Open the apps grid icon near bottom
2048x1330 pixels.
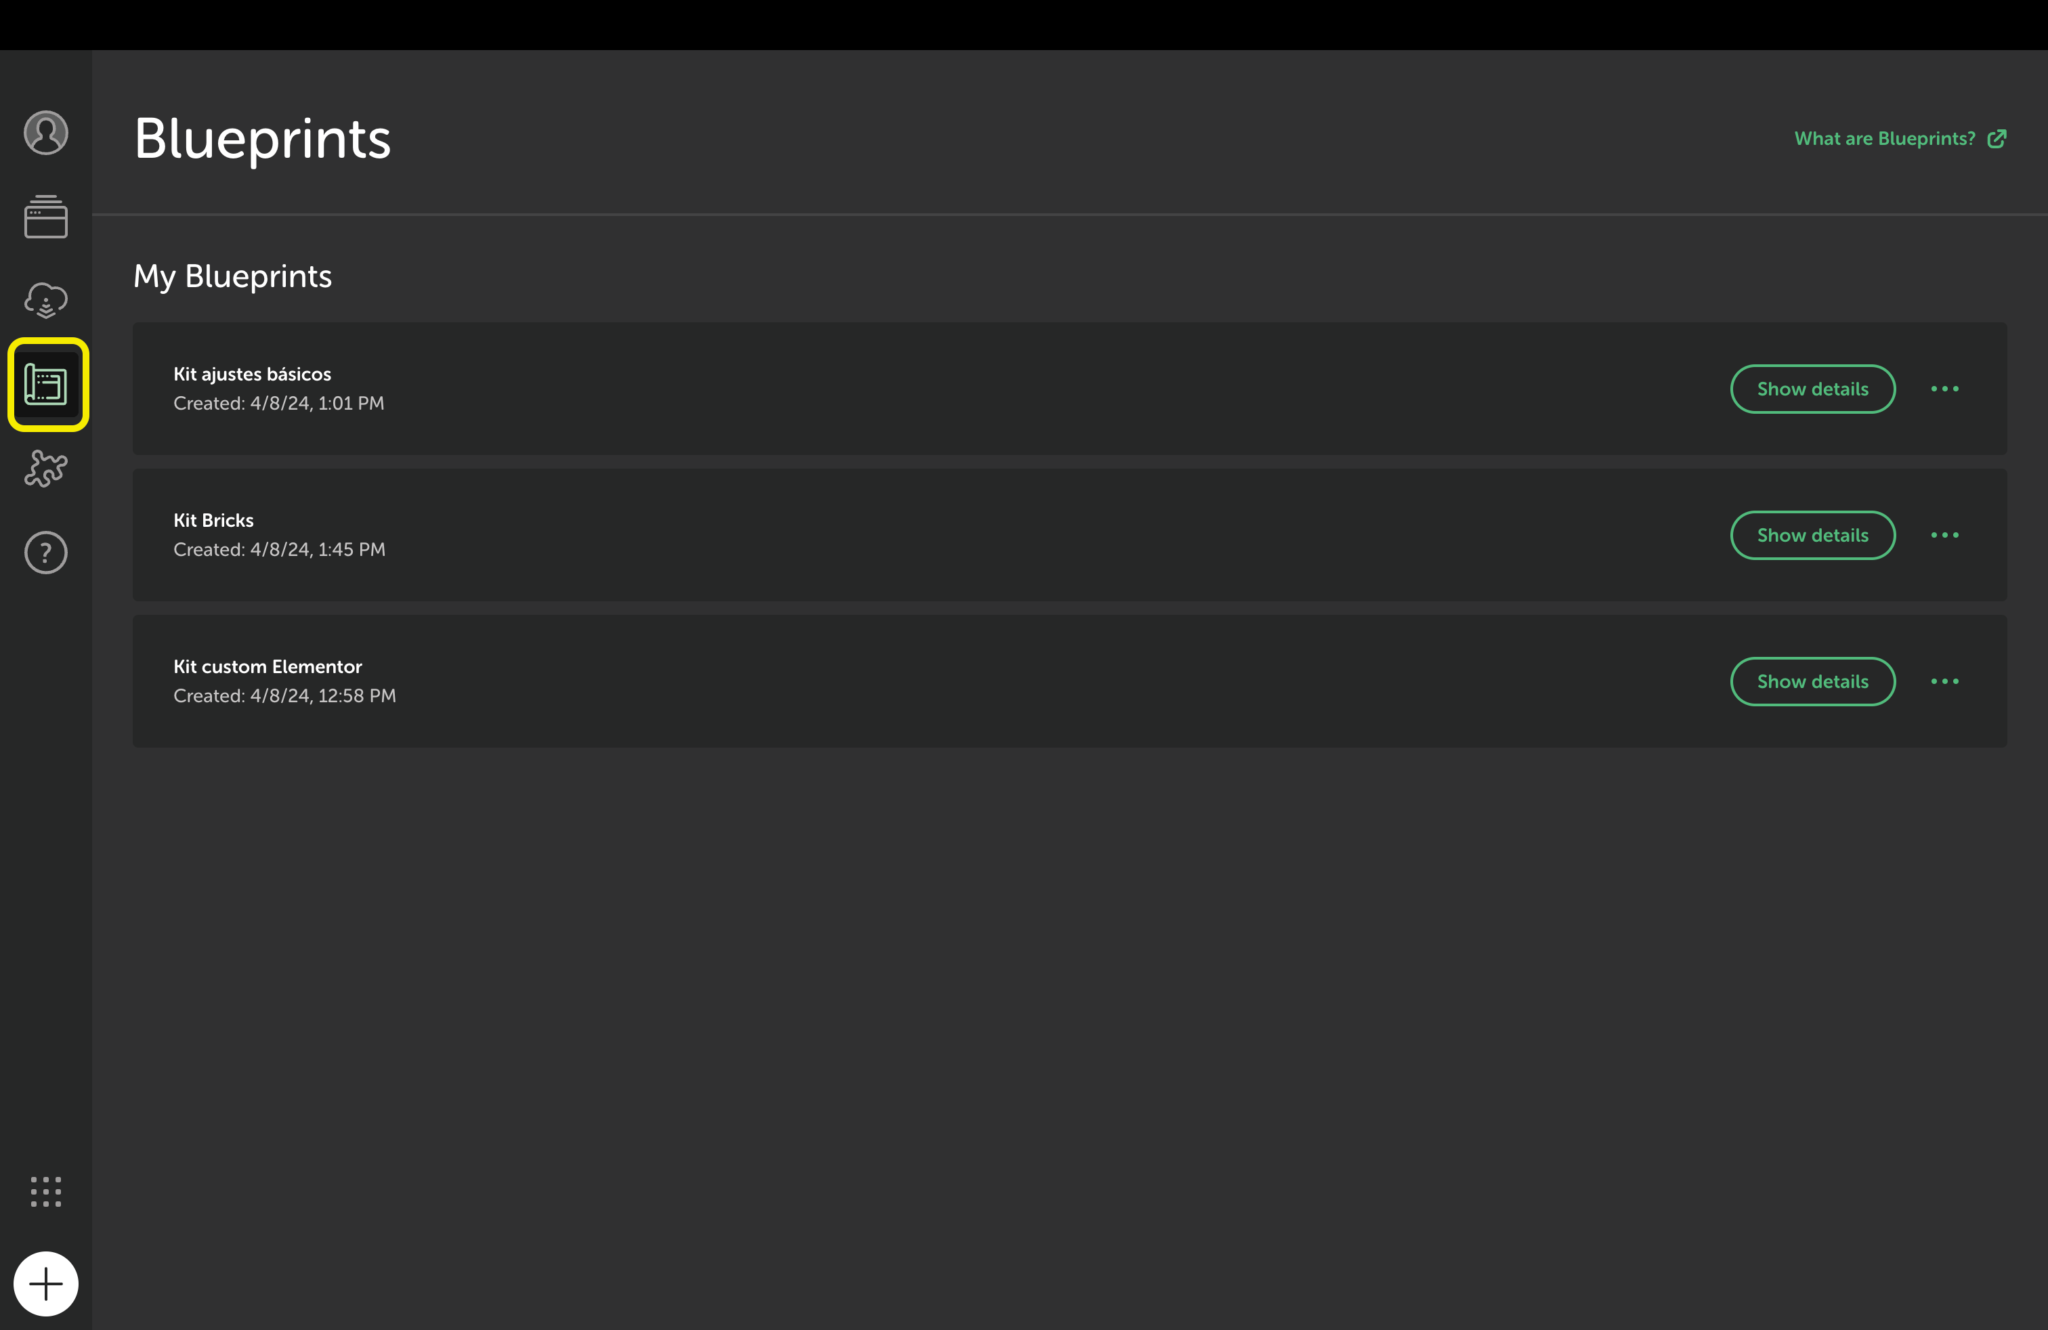(x=45, y=1192)
